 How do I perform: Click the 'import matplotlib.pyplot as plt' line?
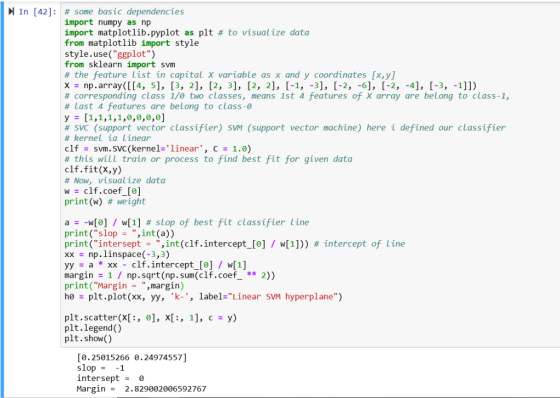(x=187, y=33)
